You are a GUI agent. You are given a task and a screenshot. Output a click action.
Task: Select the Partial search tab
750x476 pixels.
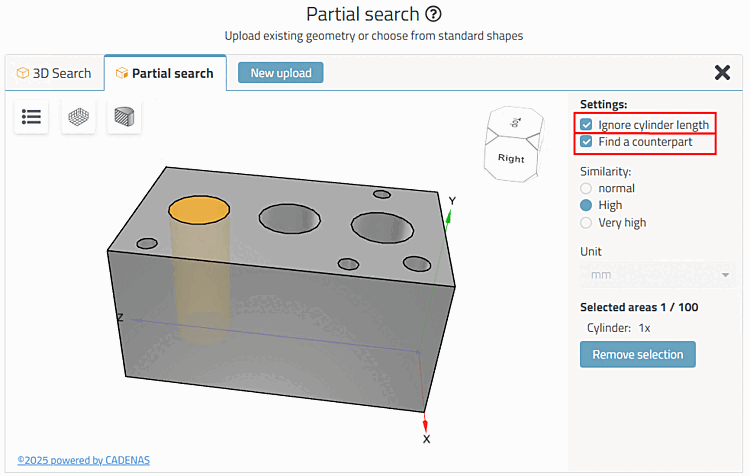point(165,73)
